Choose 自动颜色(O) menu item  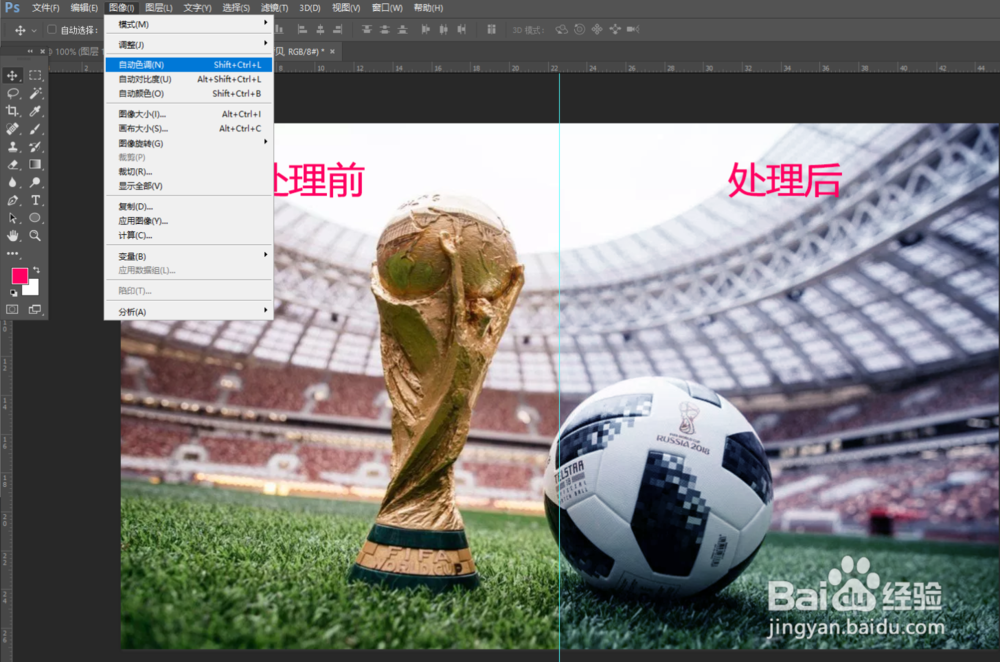(189, 93)
